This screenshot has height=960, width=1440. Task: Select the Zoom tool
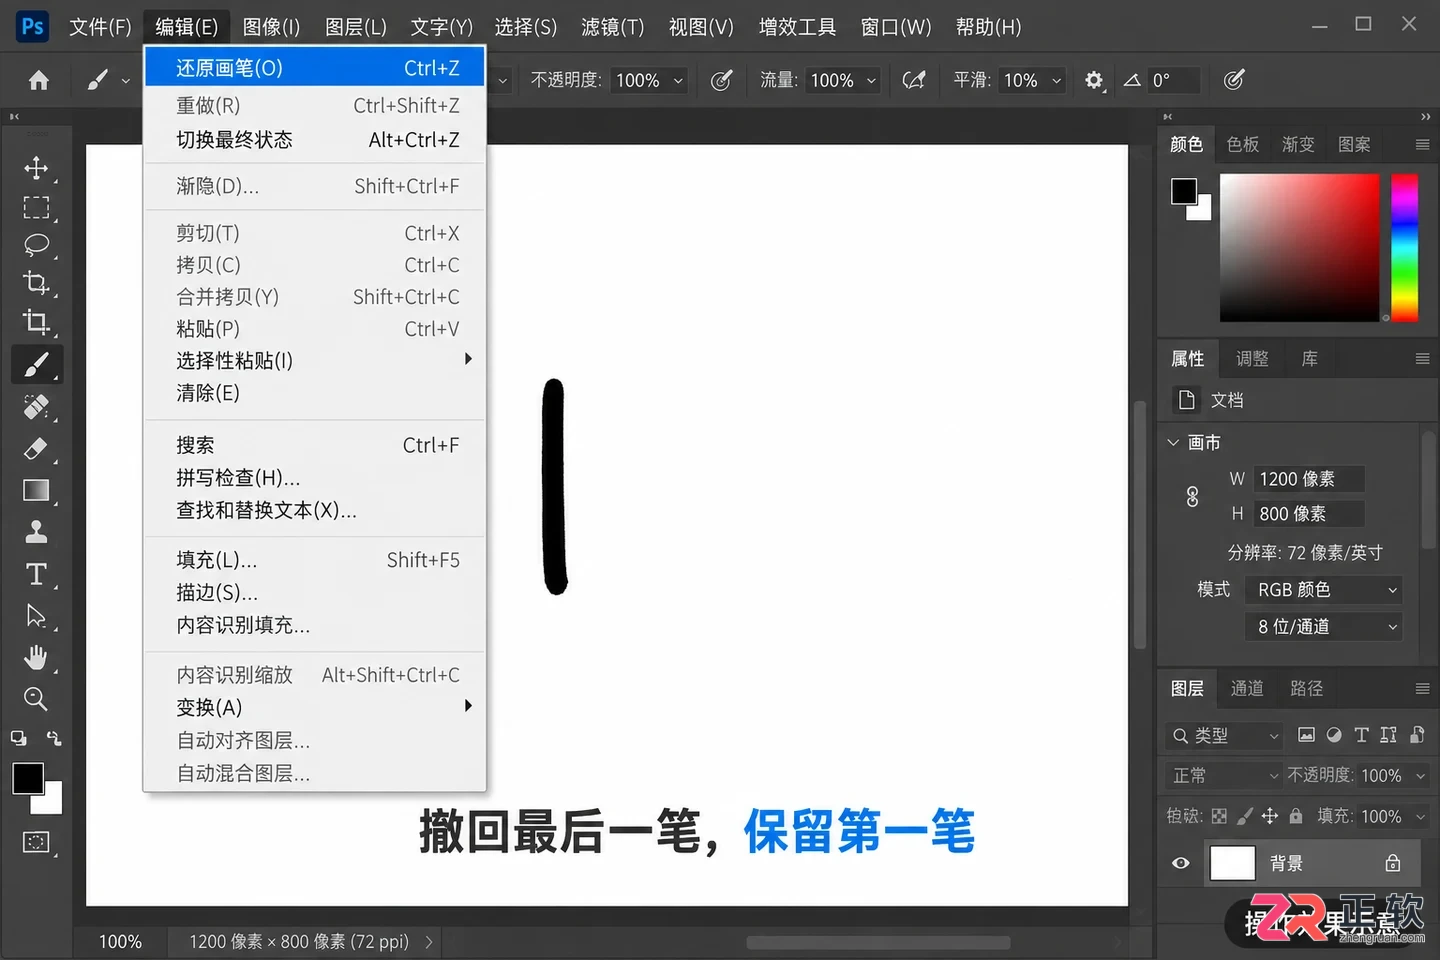(36, 699)
